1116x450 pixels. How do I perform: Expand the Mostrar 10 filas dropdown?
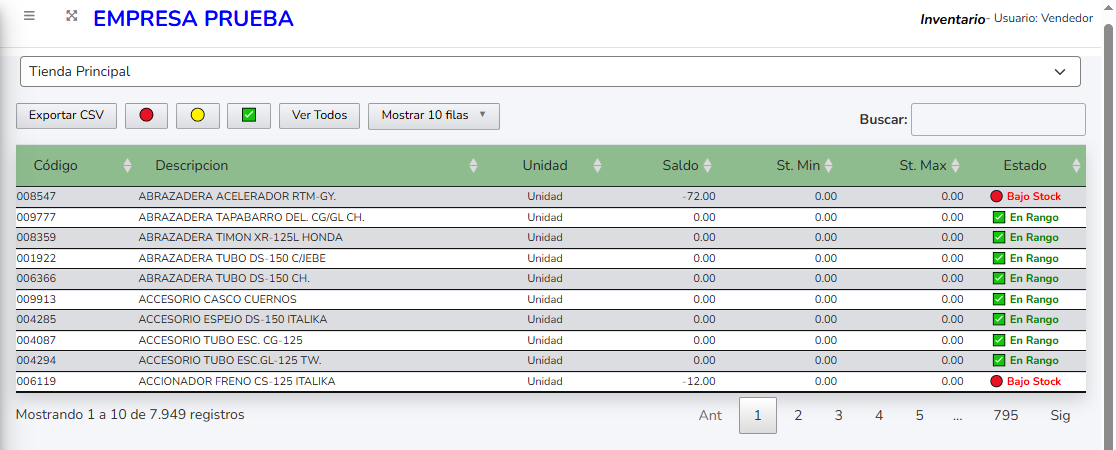pos(433,116)
